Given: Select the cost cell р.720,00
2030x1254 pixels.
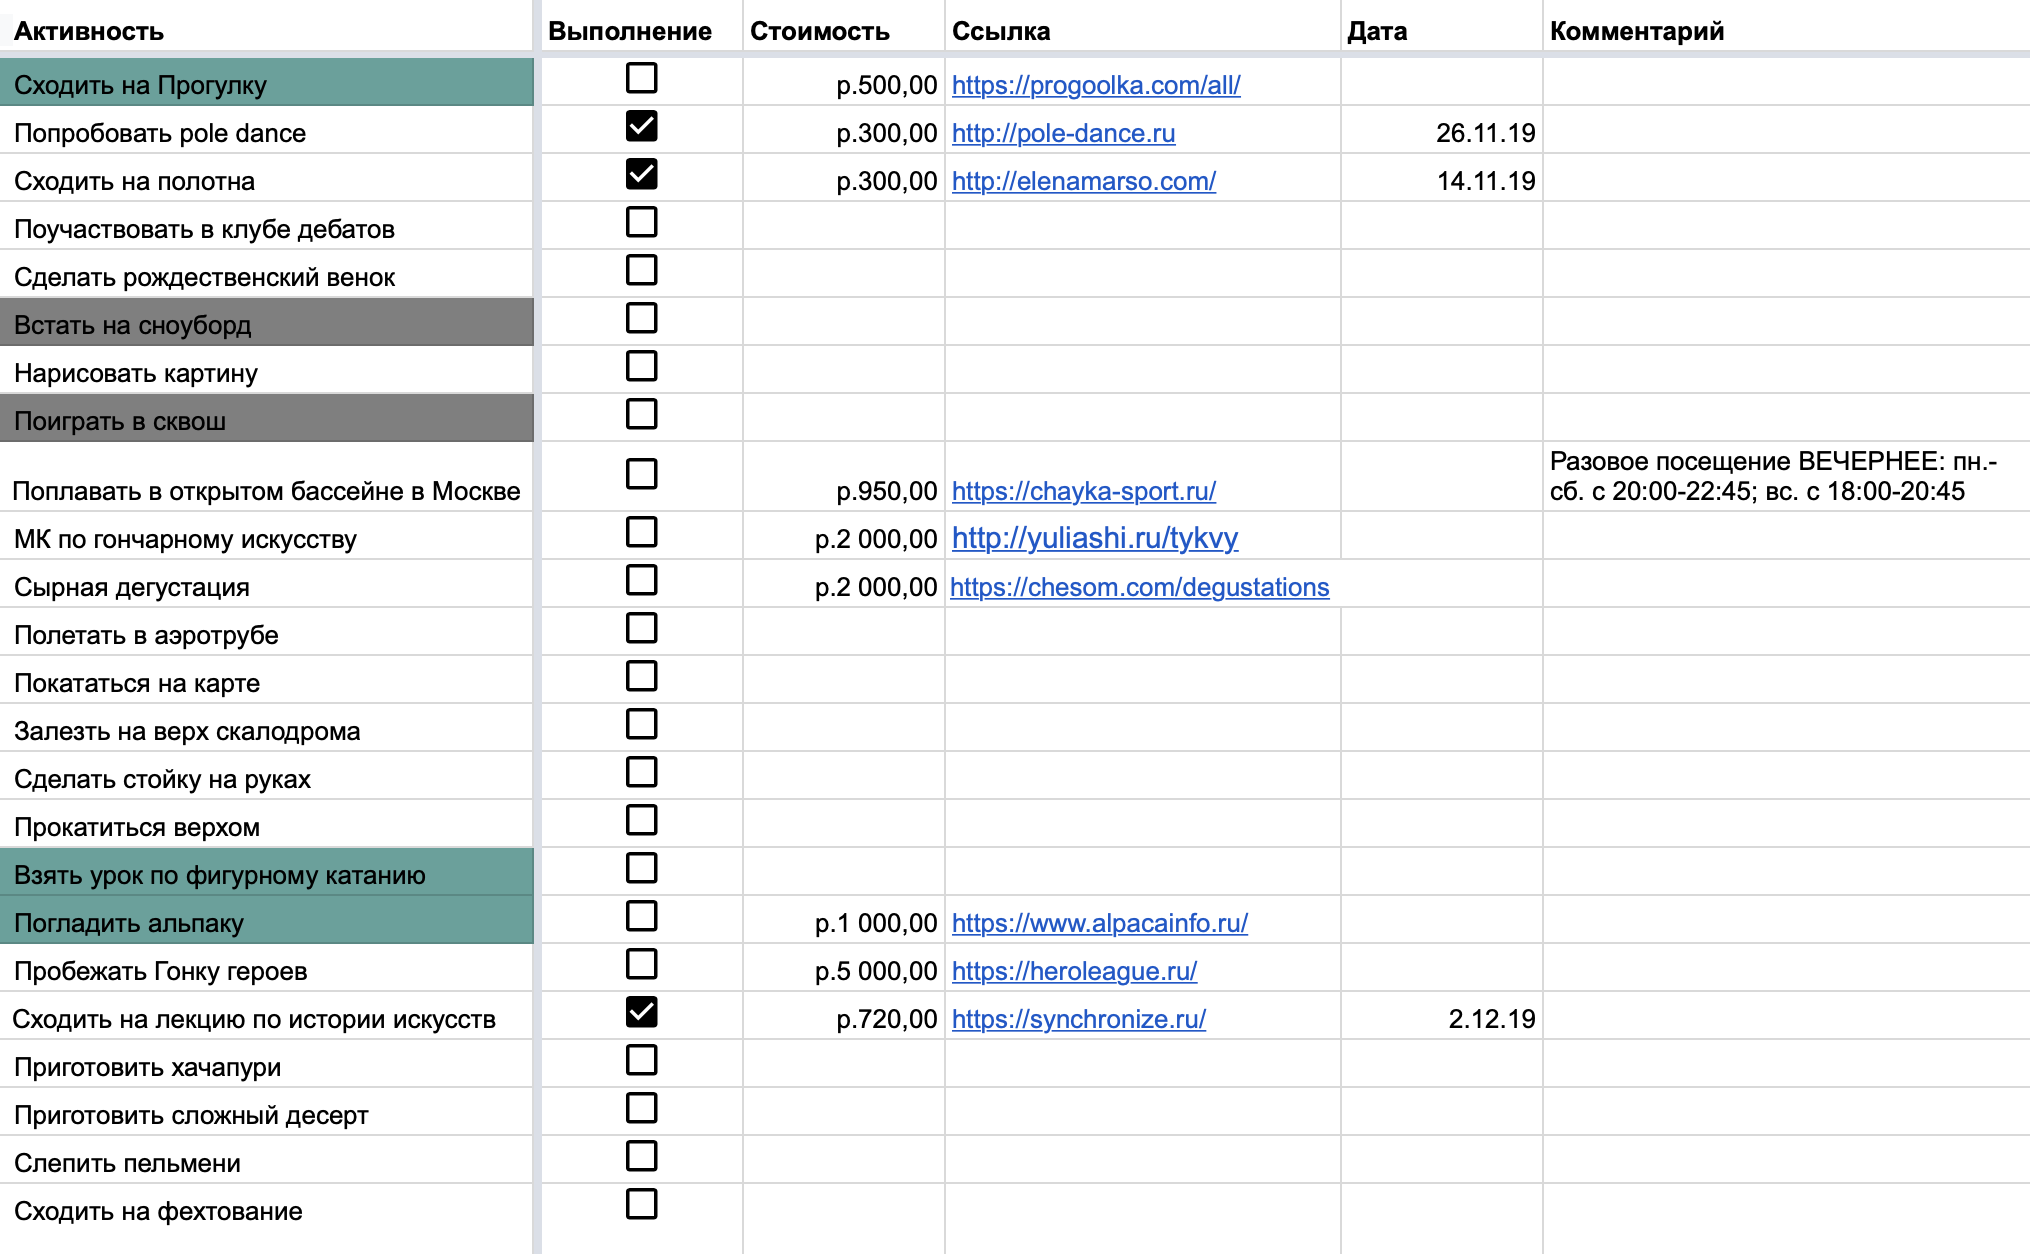Looking at the screenshot, I should click(x=844, y=1016).
